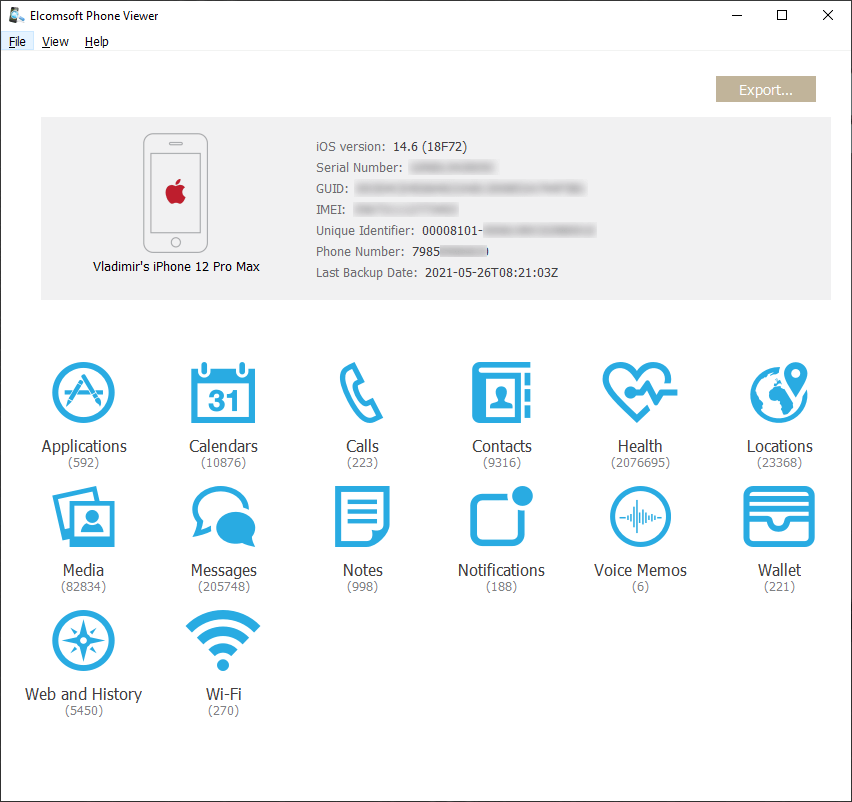This screenshot has width=852, height=802.
Task: Open the Locations globe icon
Action: 779,392
